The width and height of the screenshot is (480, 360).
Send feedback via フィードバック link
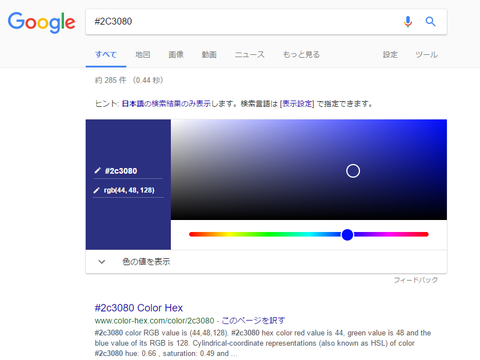coord(416,280)
